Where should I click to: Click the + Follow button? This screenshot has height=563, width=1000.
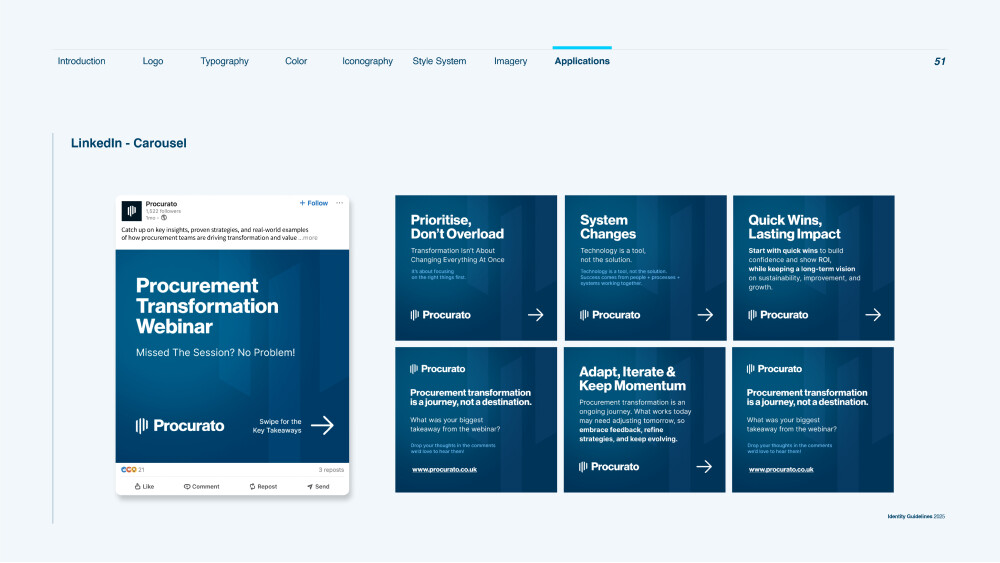coord(314,203)
